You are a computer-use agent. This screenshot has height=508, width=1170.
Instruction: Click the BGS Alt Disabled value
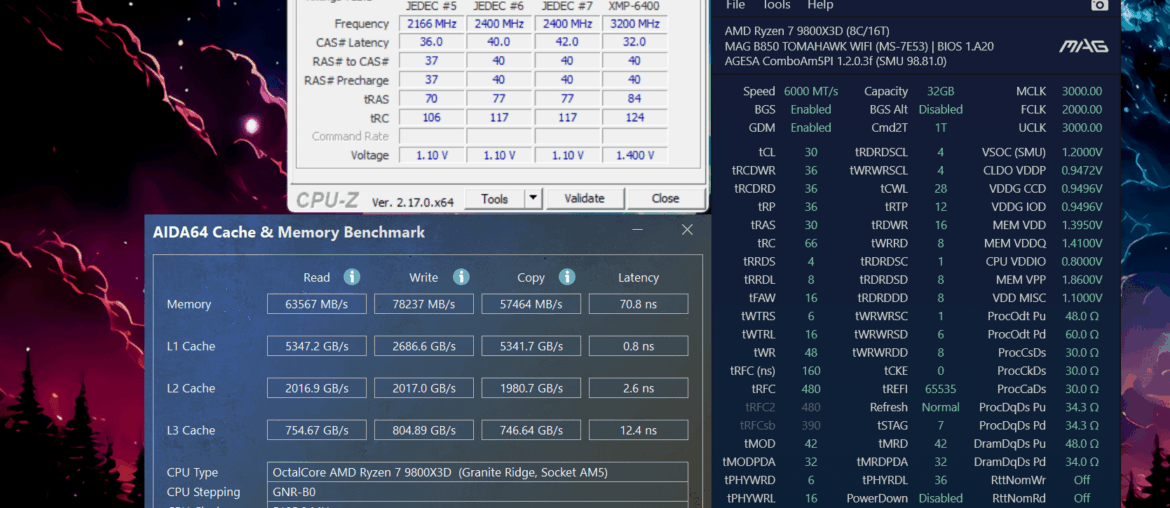tap(940, 109)
